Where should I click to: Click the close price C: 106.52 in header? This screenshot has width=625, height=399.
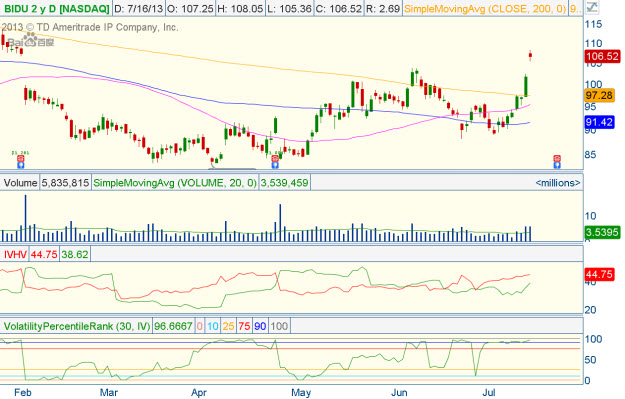[x=338, y=8]
